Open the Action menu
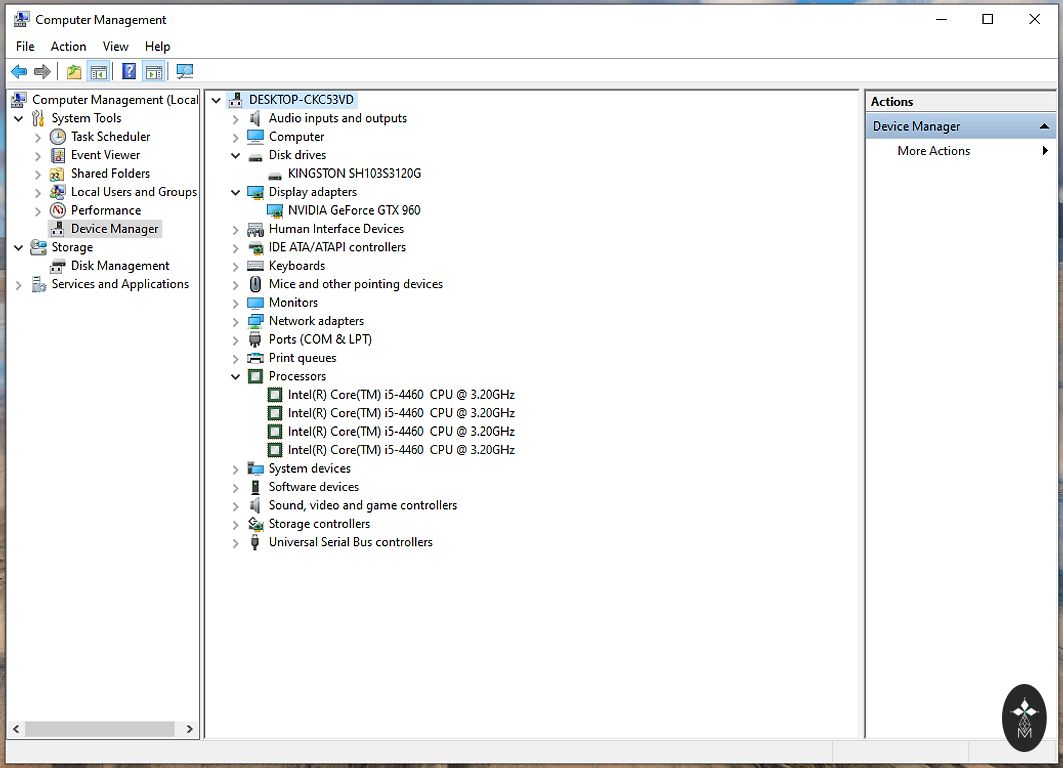This screenshot has height=768, width=1063. [x=68, y=46]
